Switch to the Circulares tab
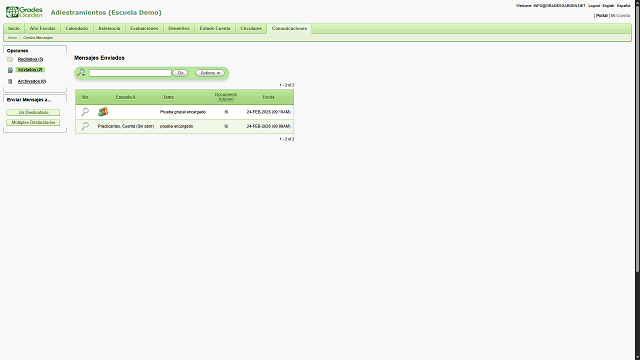Image resolution: width=640 pixels, height=360 pixels. pos(251,28)
